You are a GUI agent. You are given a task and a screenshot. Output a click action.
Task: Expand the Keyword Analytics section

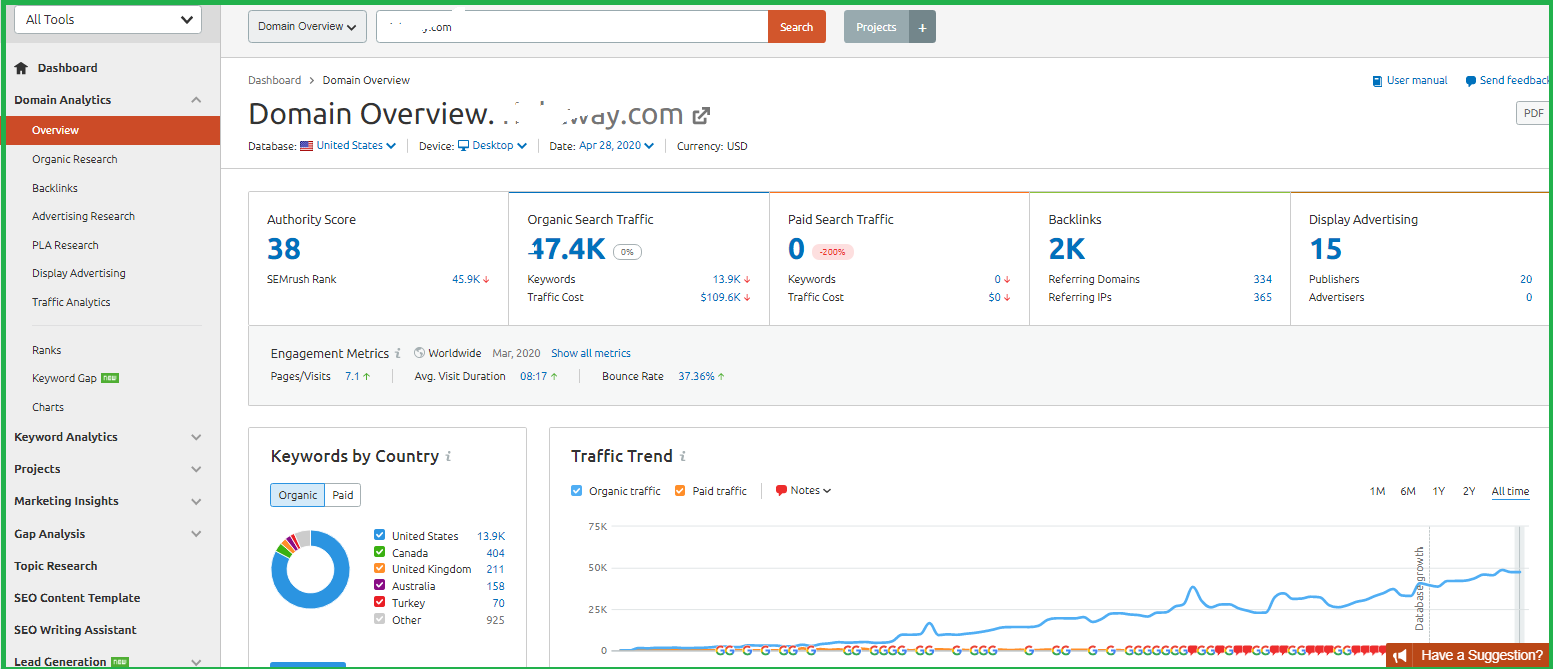[x=196, y=437]
